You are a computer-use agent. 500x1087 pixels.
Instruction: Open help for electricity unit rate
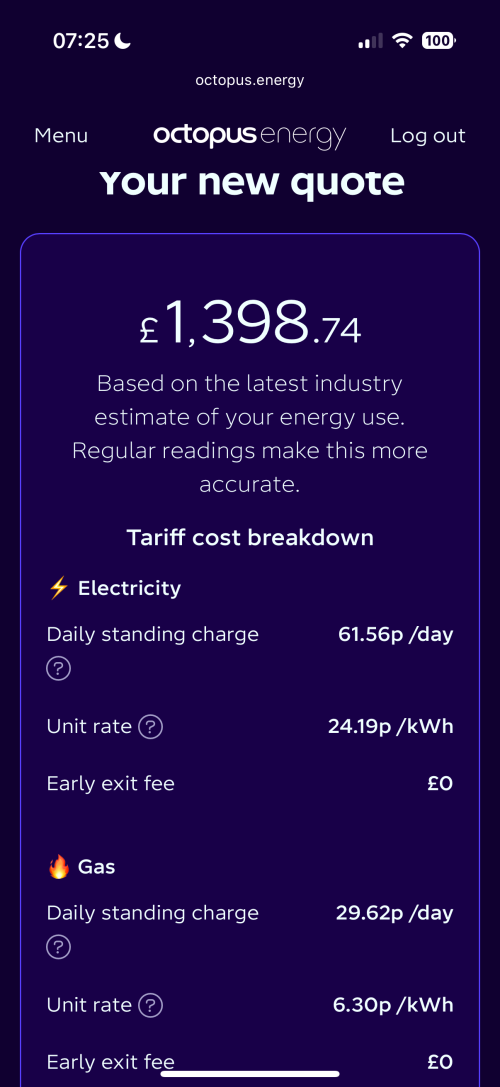tap(150, 727)
